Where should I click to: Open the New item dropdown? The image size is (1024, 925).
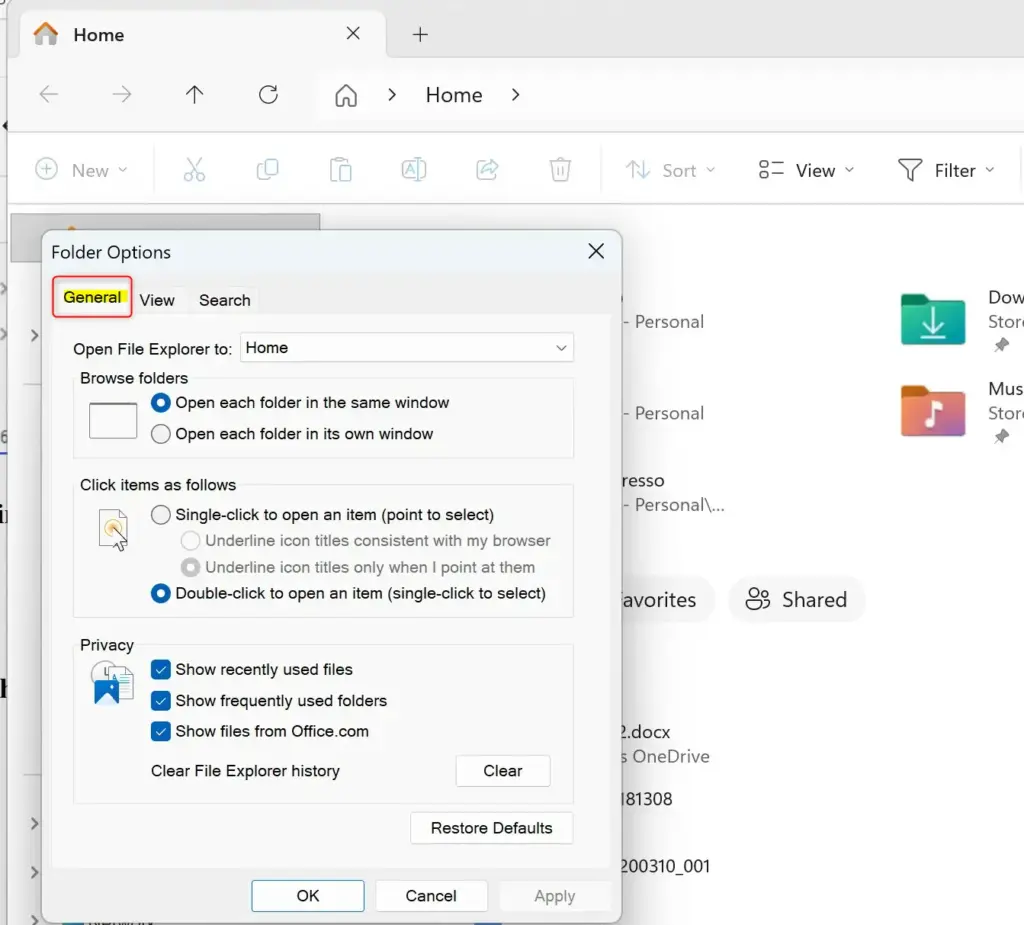[x=82, y=170]
